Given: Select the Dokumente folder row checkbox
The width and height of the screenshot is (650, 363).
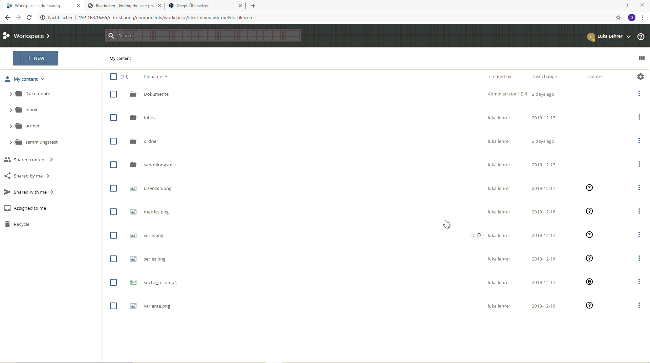Looking at the screenshot, I should click(x=113, y=94).
